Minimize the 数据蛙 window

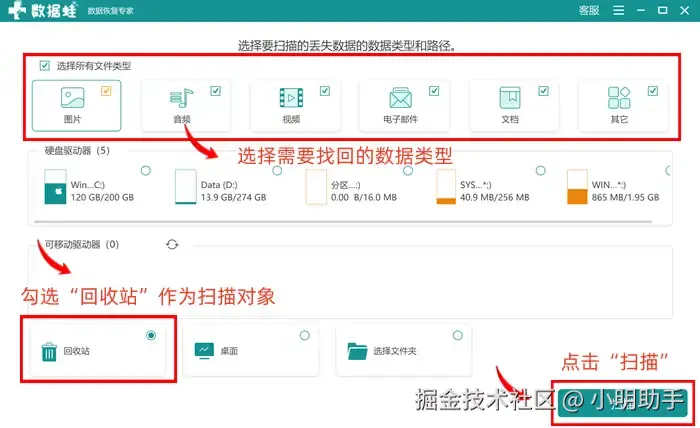(x=641, y=10)
